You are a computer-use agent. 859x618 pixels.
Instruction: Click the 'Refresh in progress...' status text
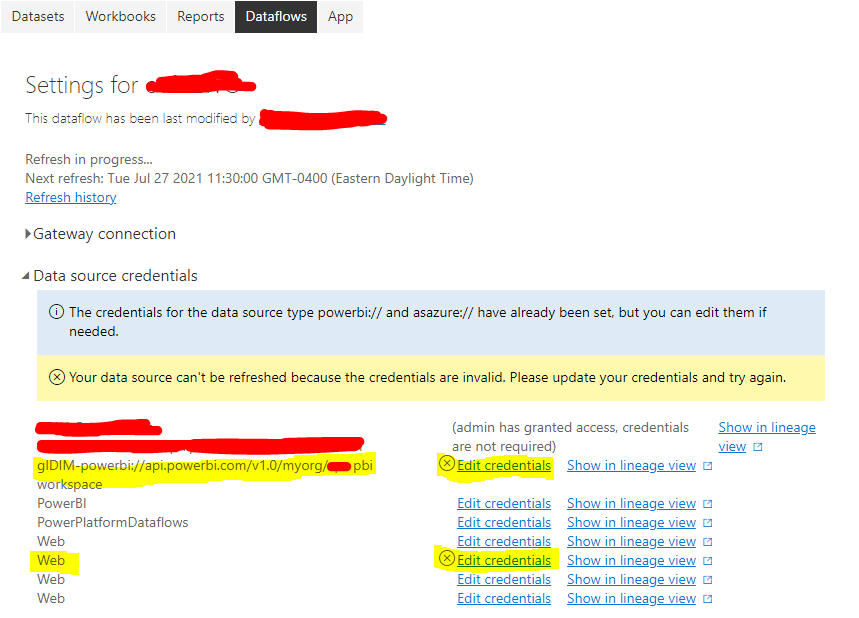[x=89, y=159]
